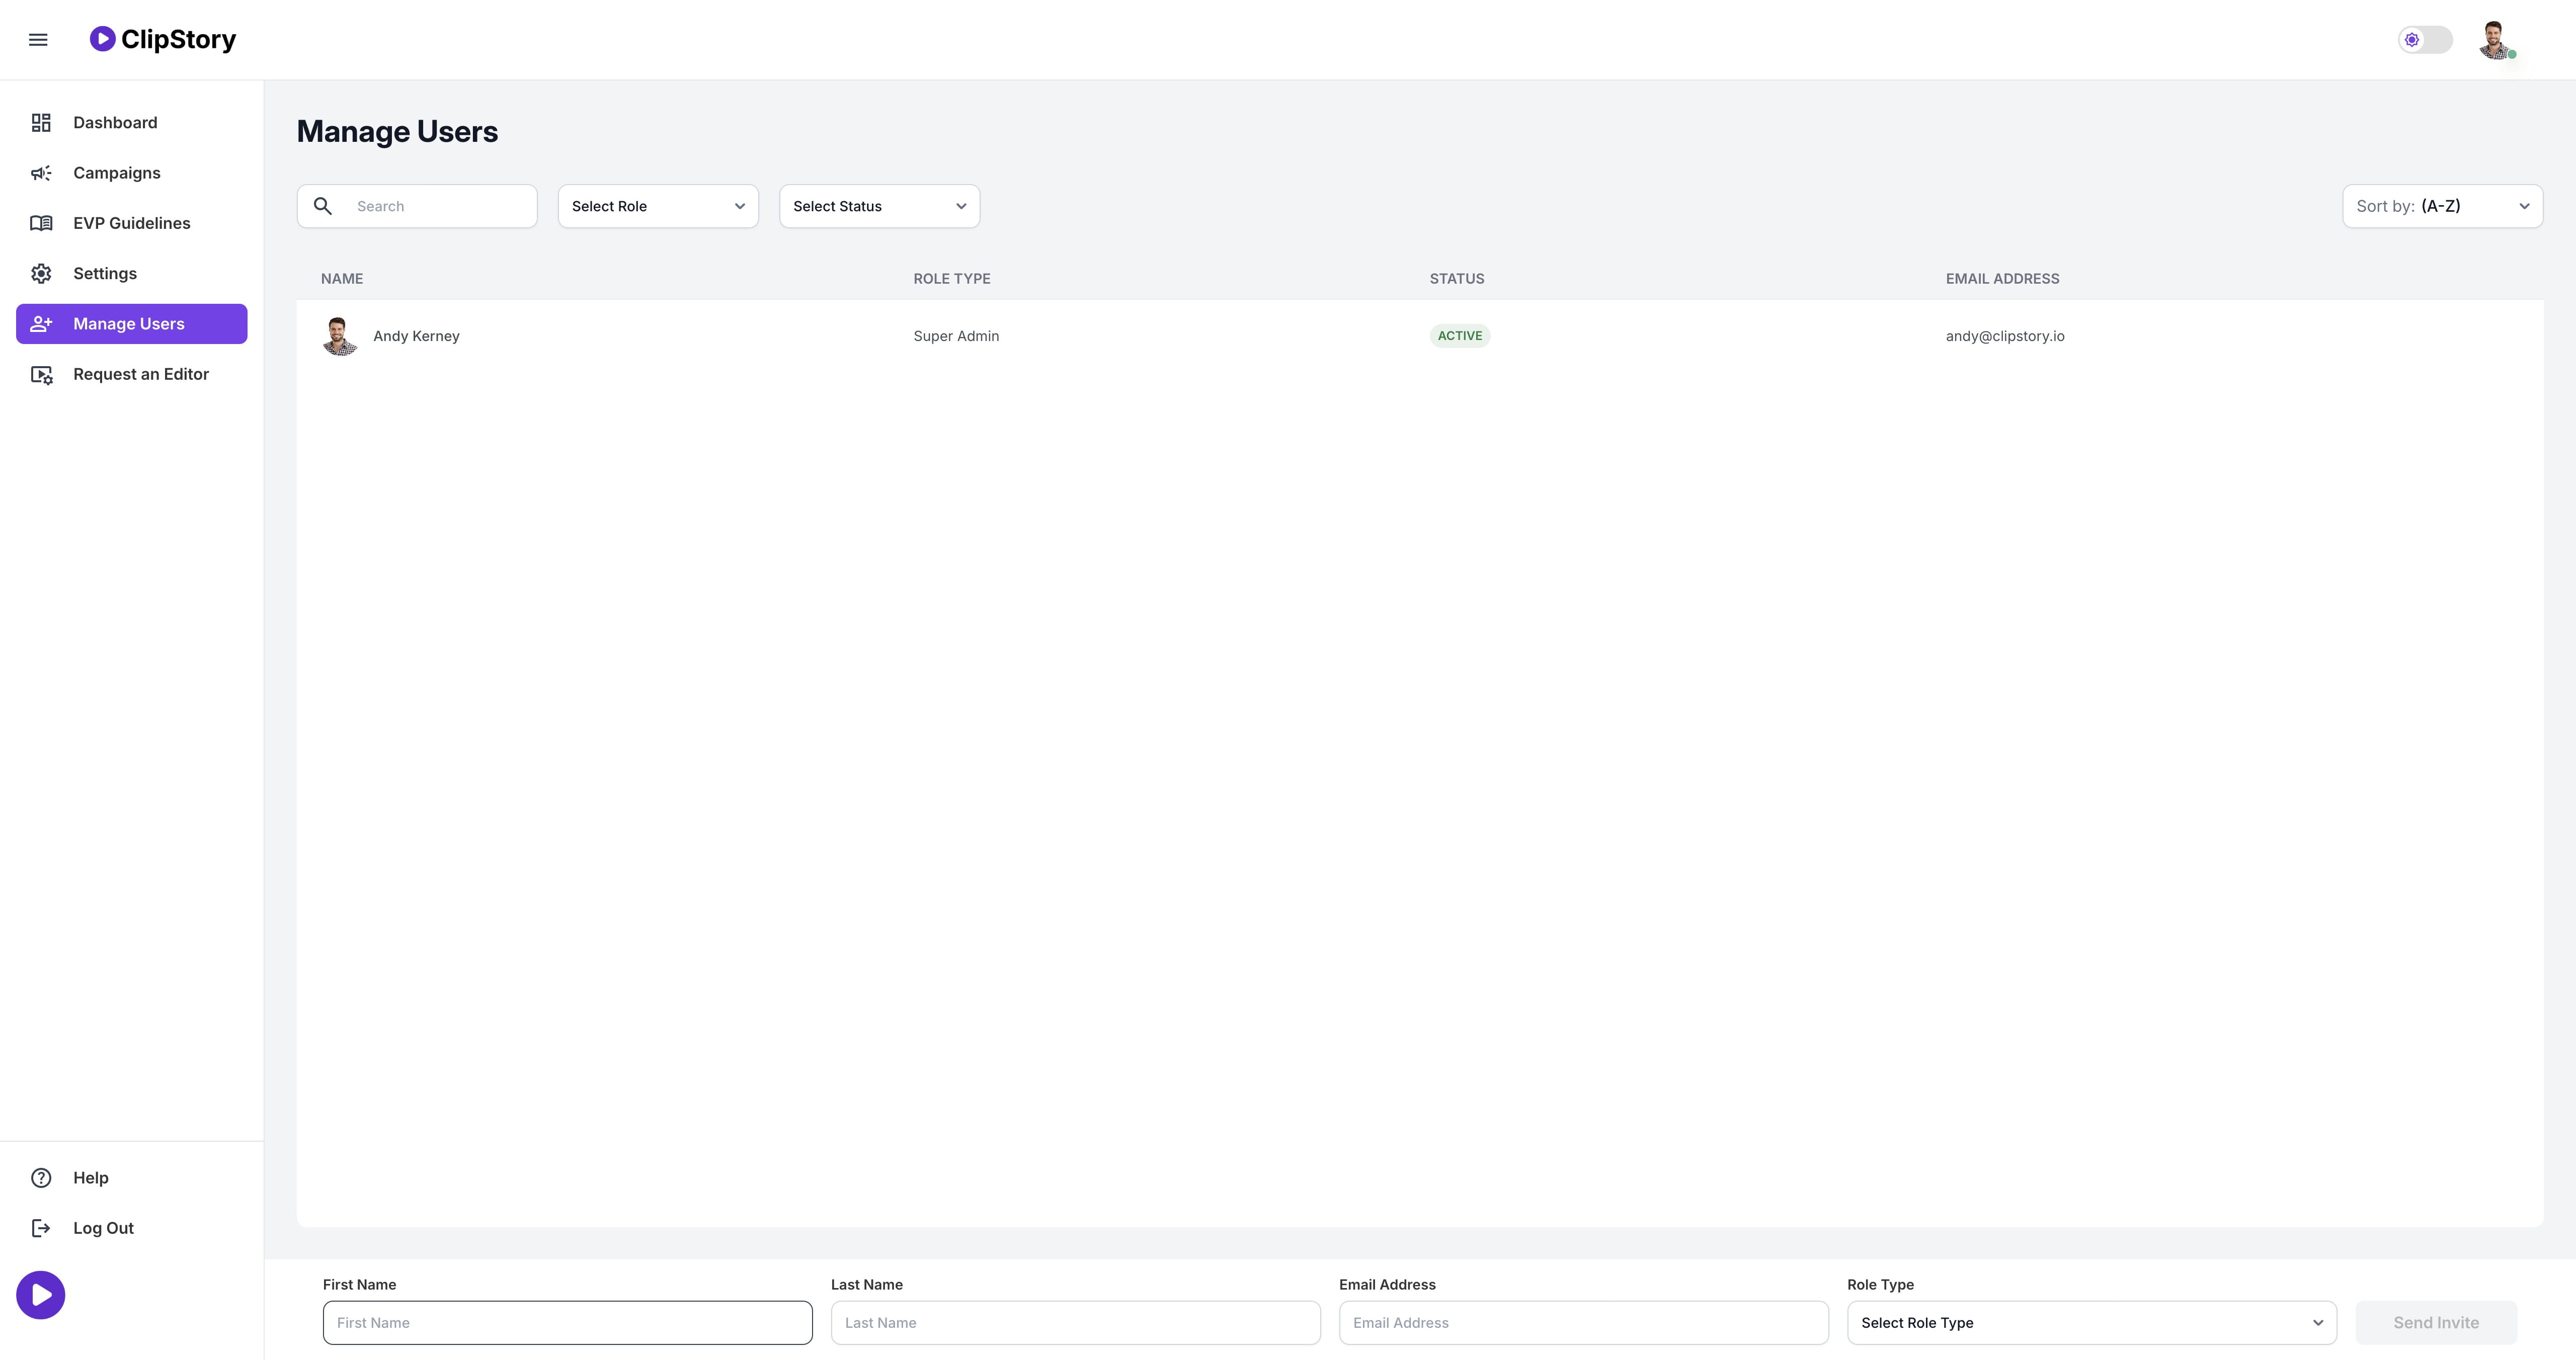Screen dimensions: 2576x1360
Task: Click the Help question mark icon
Action: click(41, 1178)
